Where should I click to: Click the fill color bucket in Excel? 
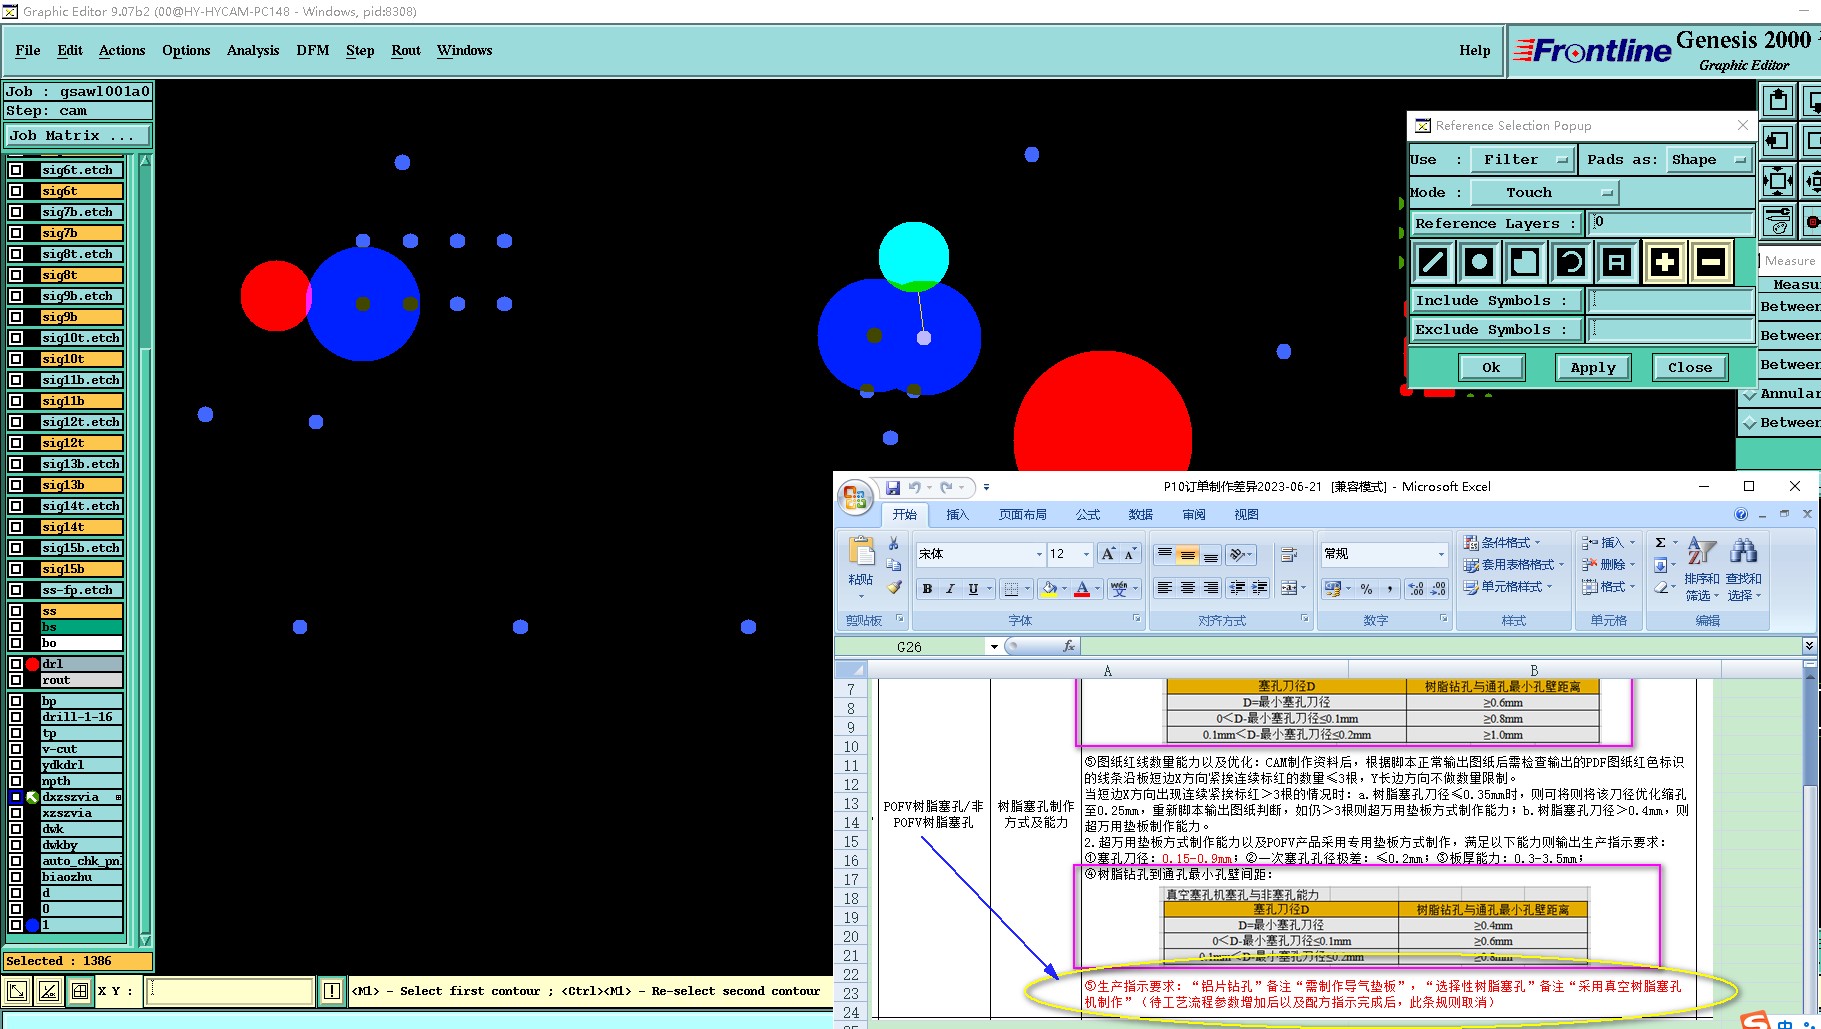click(1048, 589)
